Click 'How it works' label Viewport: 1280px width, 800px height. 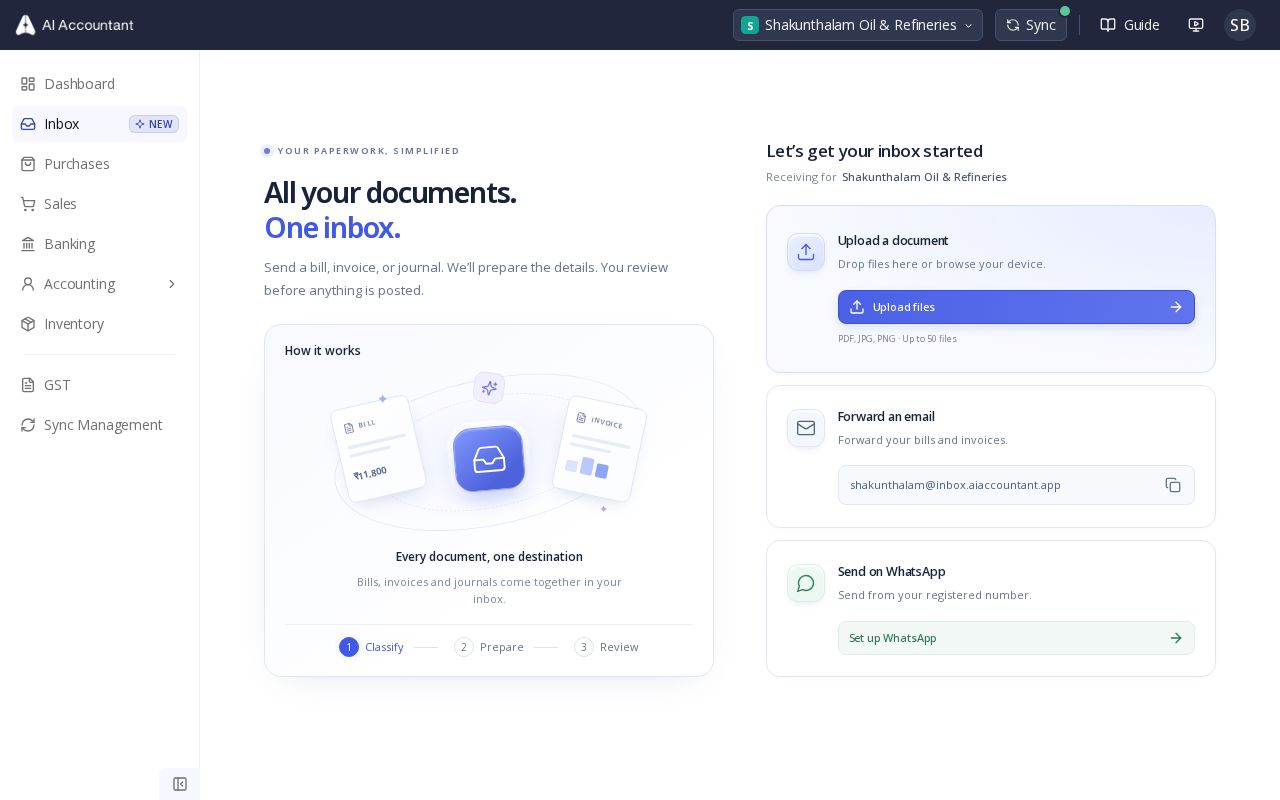(x=322, y=351)
